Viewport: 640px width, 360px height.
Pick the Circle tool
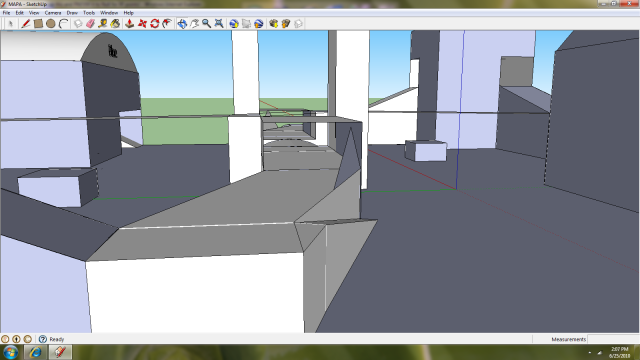[x=51, y=24]
